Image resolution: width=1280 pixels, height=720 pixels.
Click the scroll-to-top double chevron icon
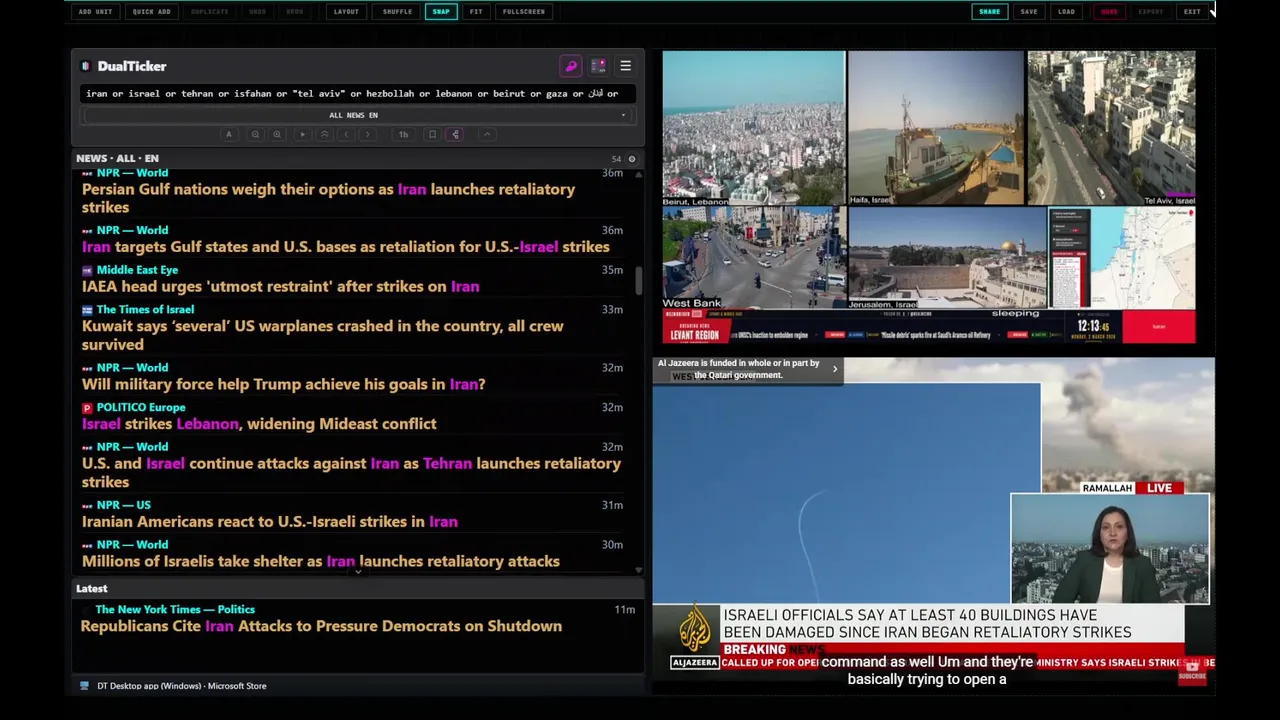coord(324,134)
